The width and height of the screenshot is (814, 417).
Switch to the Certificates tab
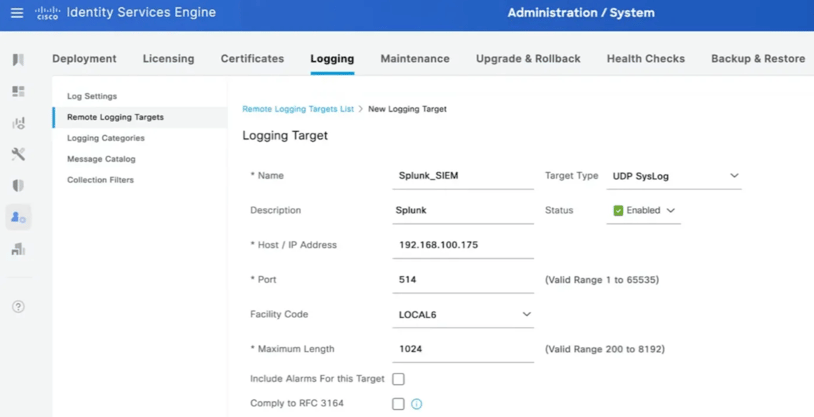coord(252,59)
